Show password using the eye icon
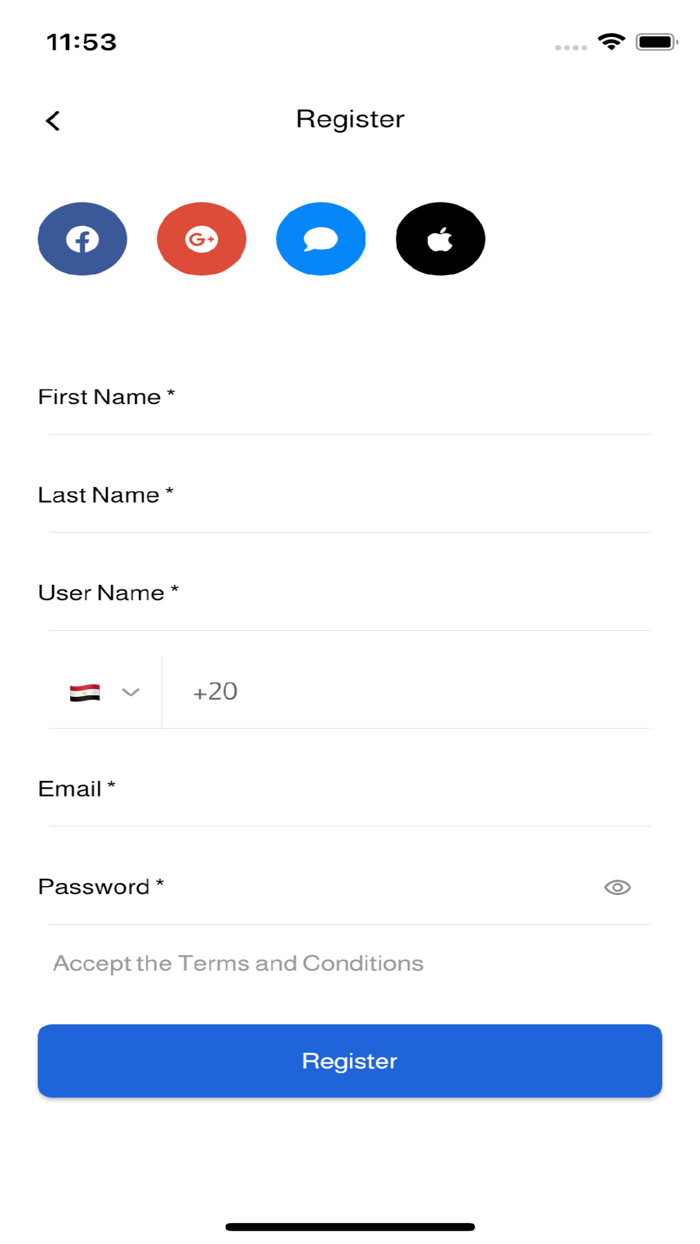Screen dimensions: 700x1244 [617, 887]
